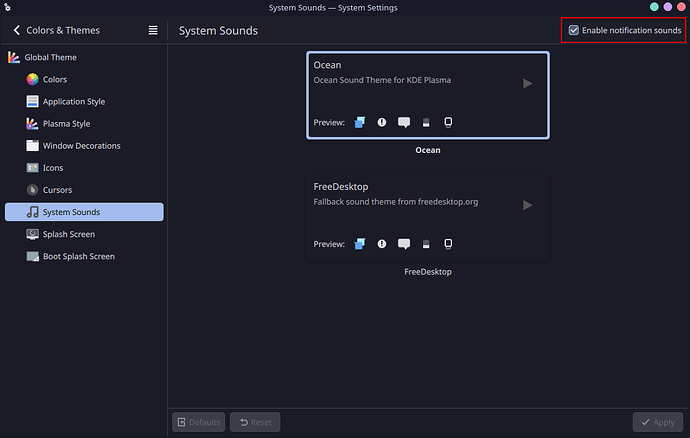
Task: Click "Ocean Sound Theme for KDE Plasma" text
Action: [382, 80]
